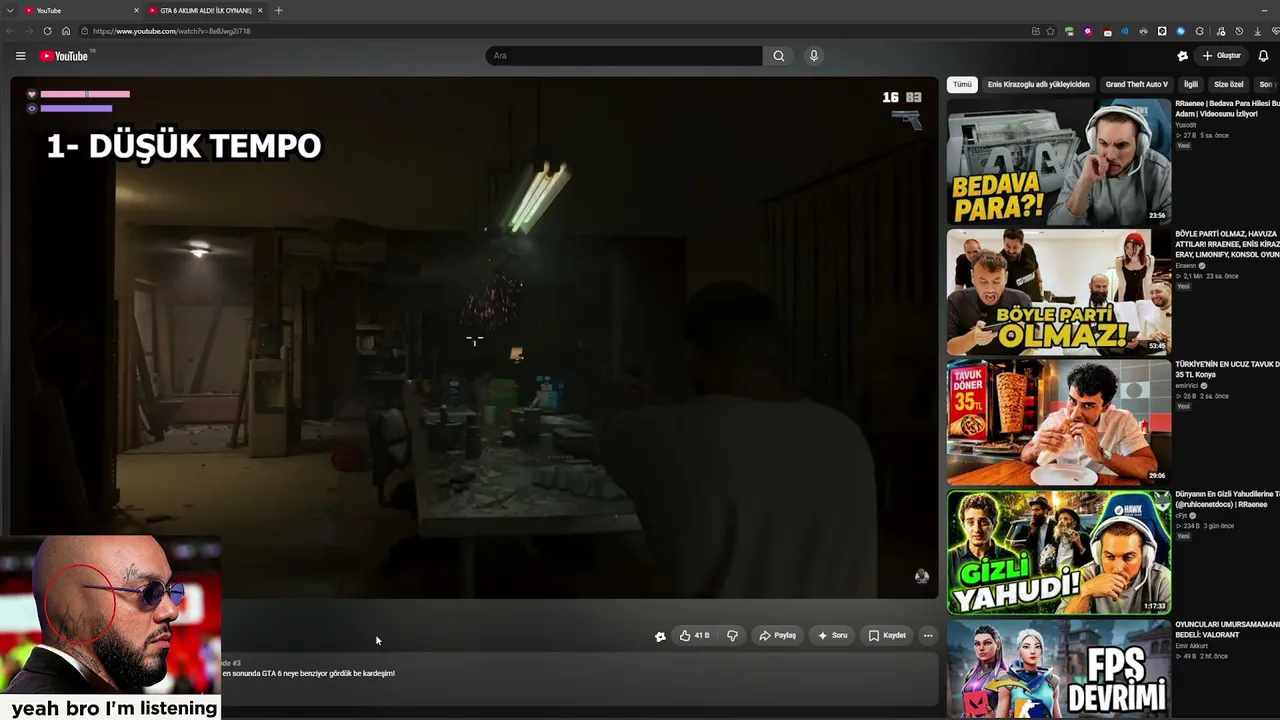Select the Size özel filter chip
This screenshot has width=1280, height=720.
(1229, 85)
